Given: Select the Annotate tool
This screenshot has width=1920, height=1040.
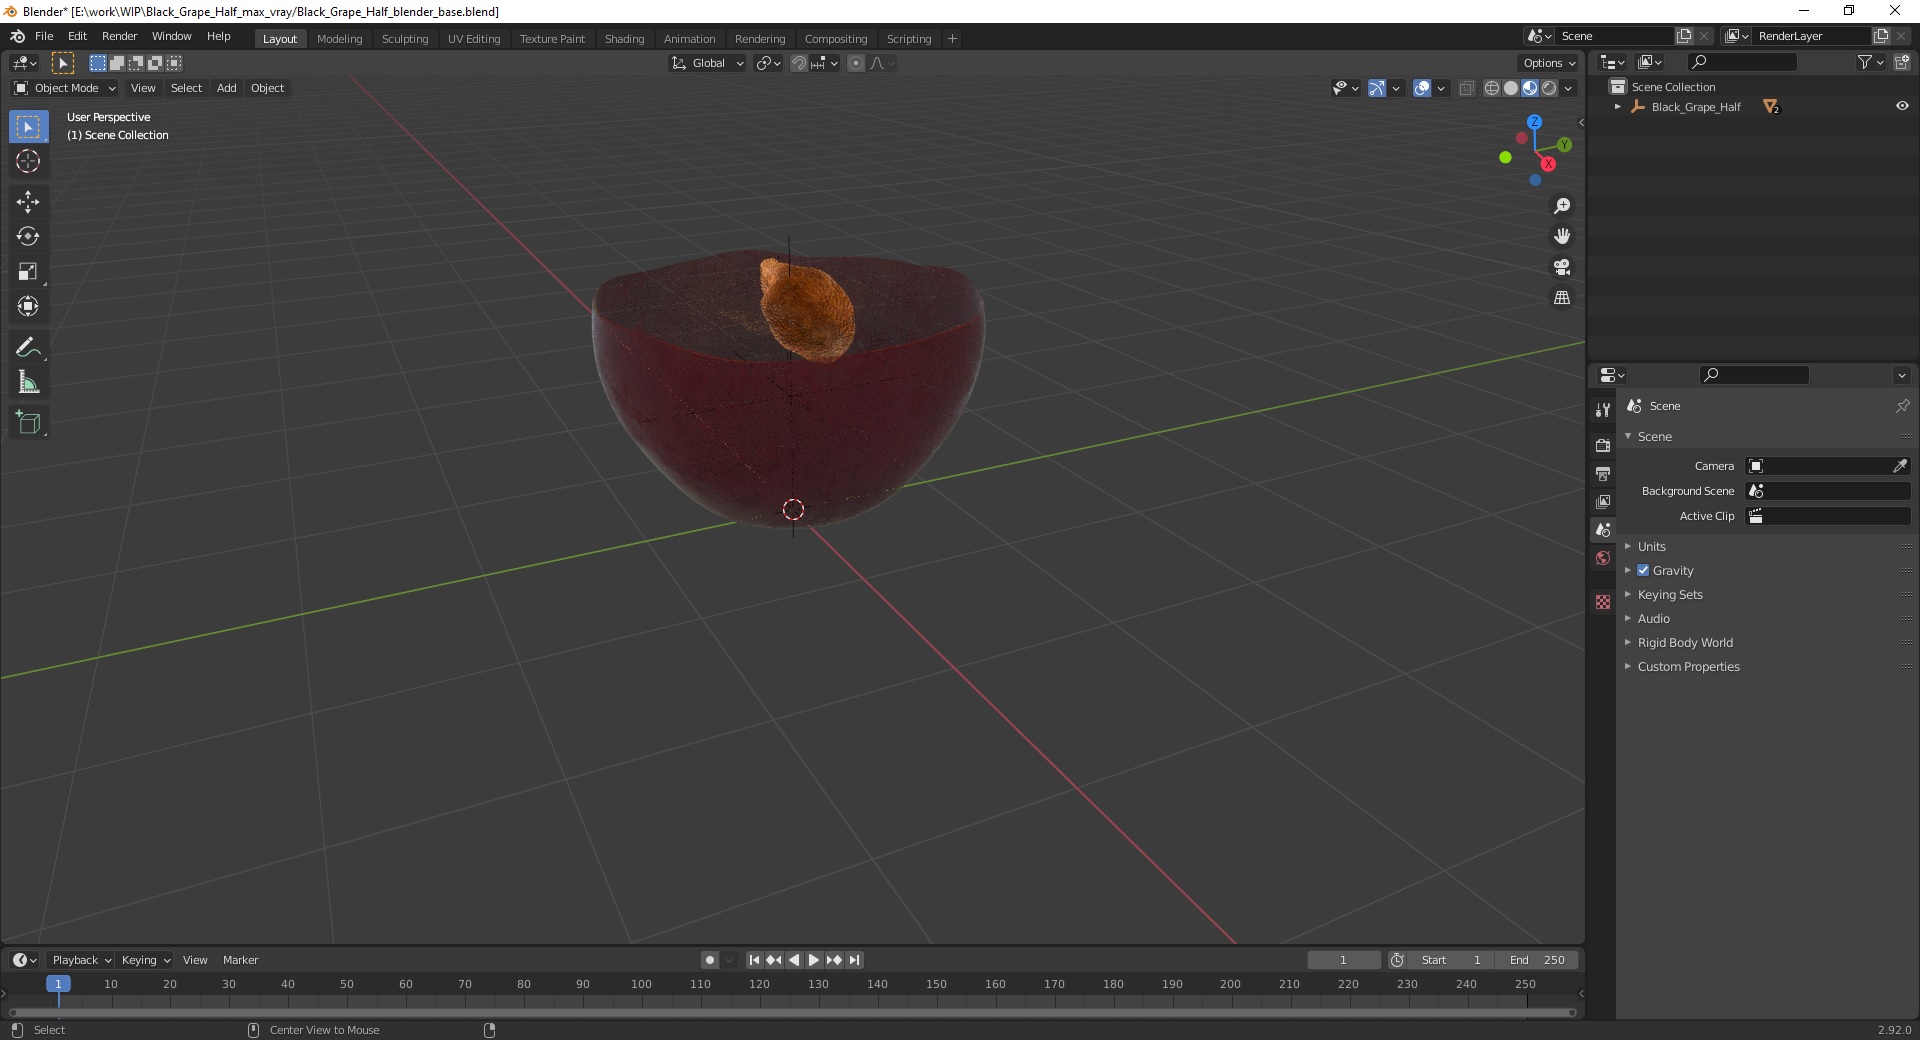Looking at the screenshot, I should coord(28,347).
